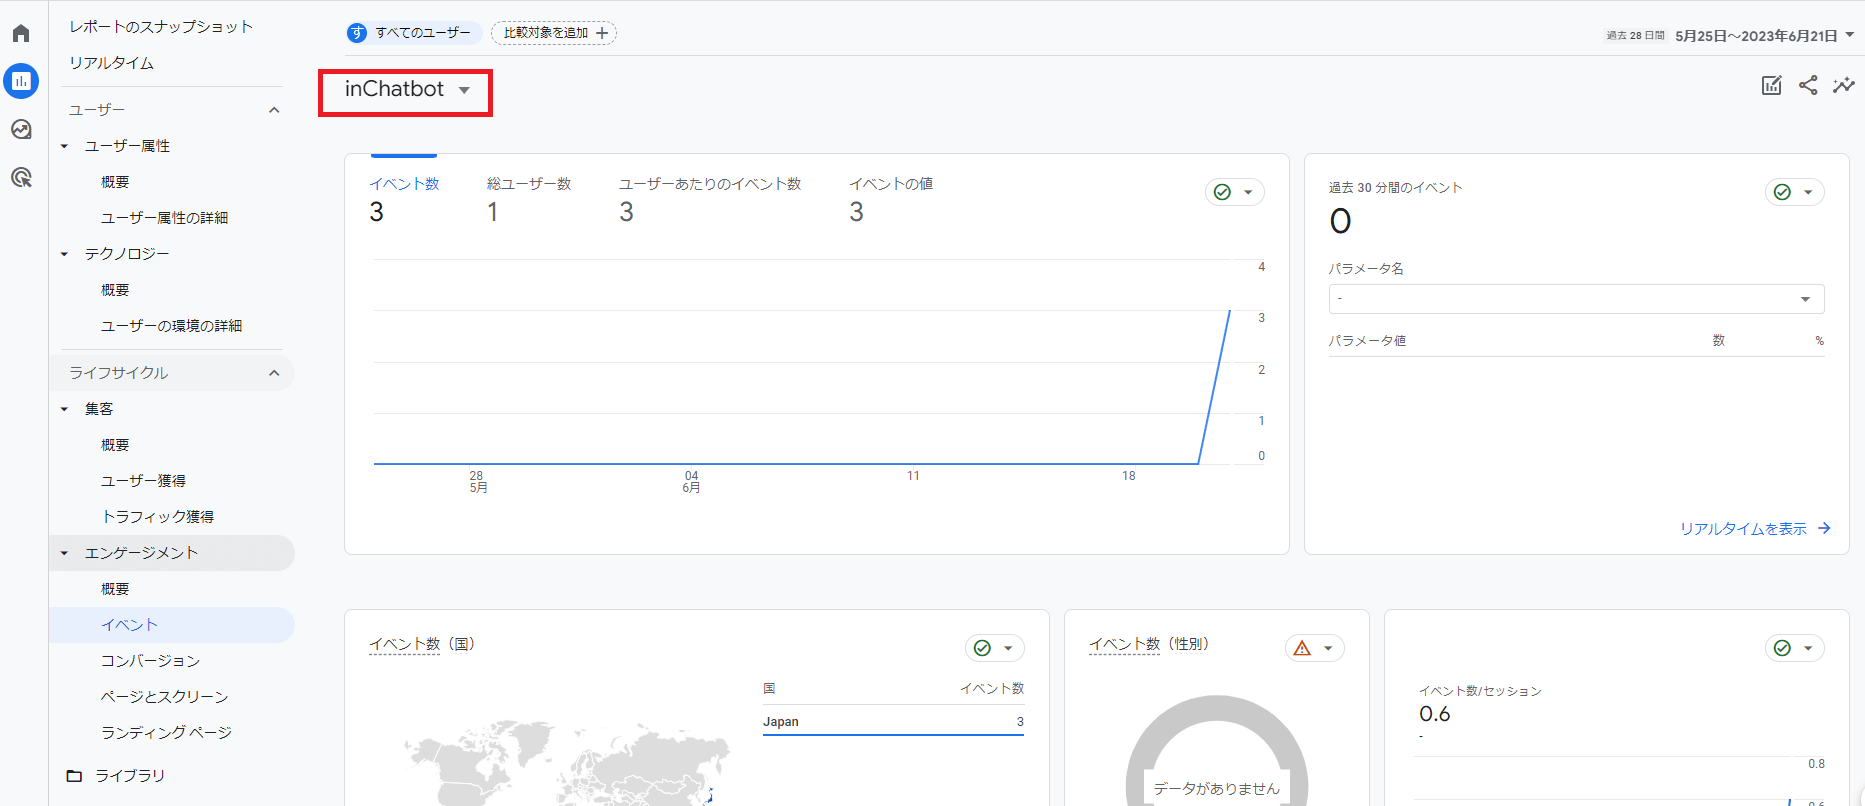The width and height of the screenshot is (1865, 806).
Task: Open レポートのスナップショット
Action: coord(161,27)
